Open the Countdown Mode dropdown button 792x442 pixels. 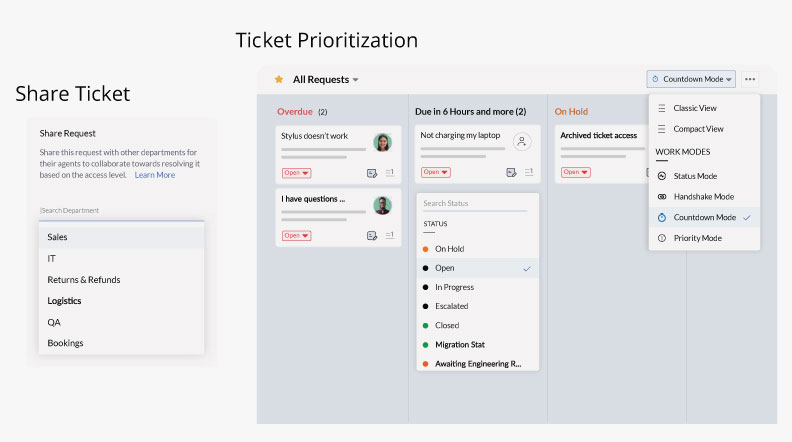[x=691, y=79]
